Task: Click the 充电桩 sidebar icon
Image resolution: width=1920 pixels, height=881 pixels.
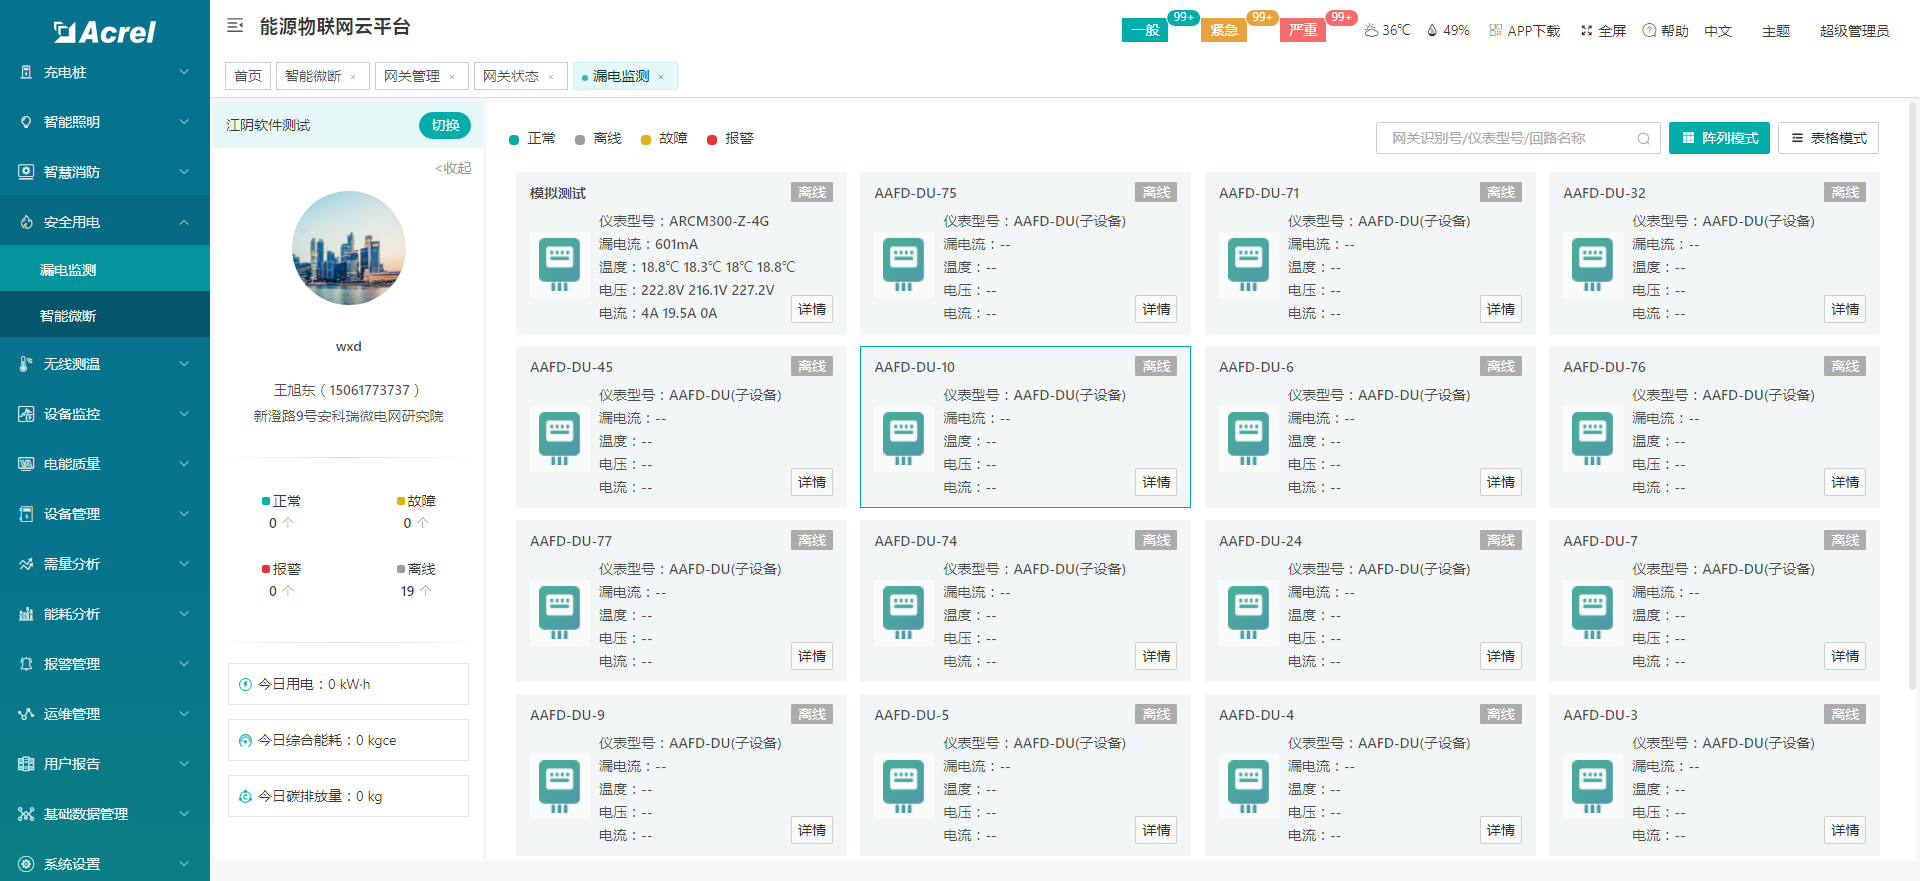Action: (x=27, y=72)
